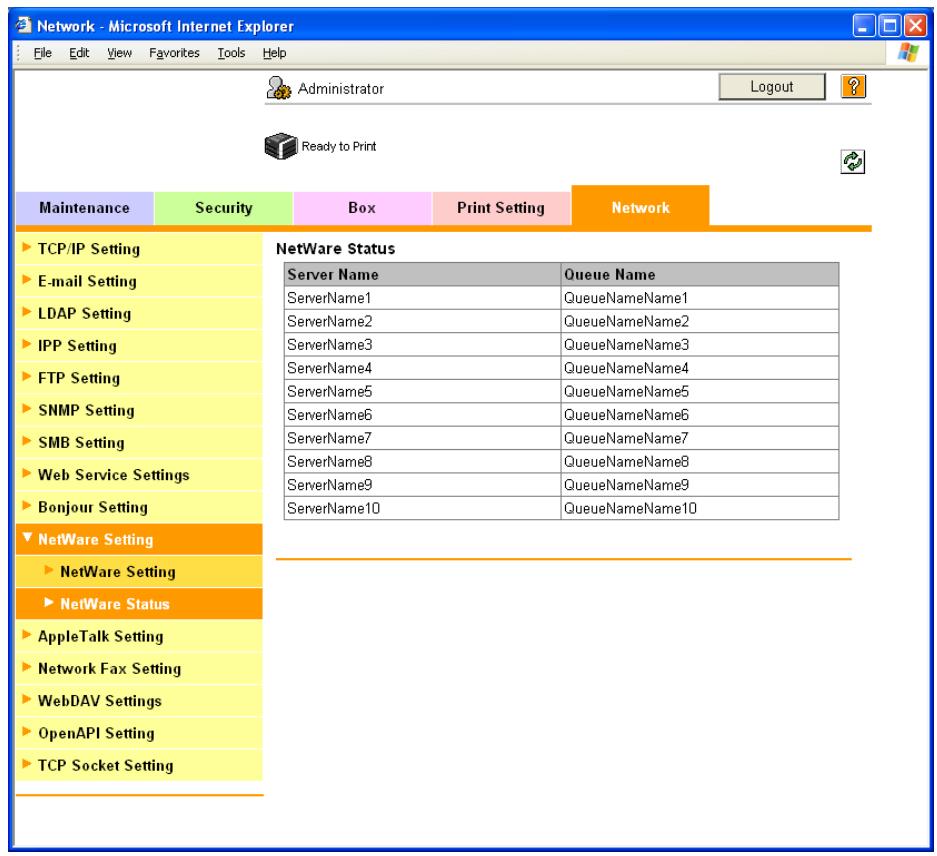The image size is (937, 856).
Task: Switch to the Print Setting tab
Action: pos(501,208)
